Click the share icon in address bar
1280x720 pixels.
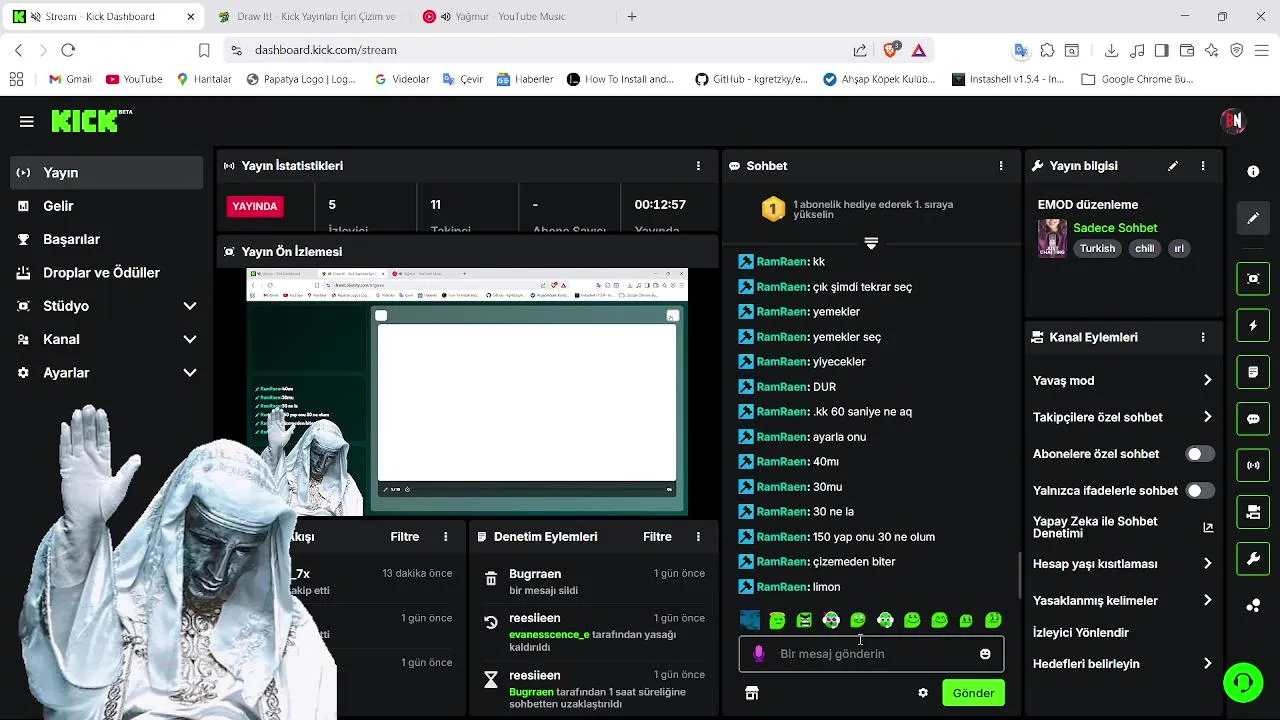point(860,50)
